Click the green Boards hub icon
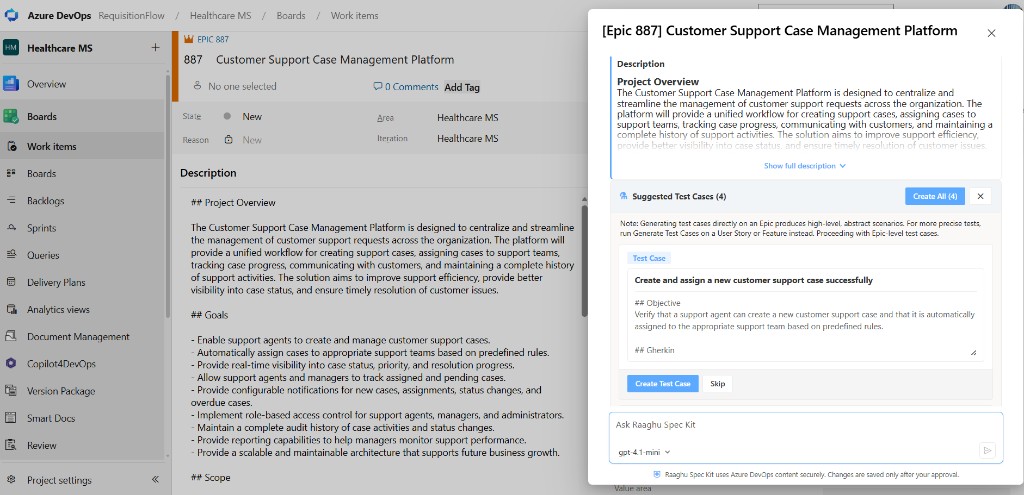The width and height of the screenshot is (1024, 495). [x=10, y=116]
